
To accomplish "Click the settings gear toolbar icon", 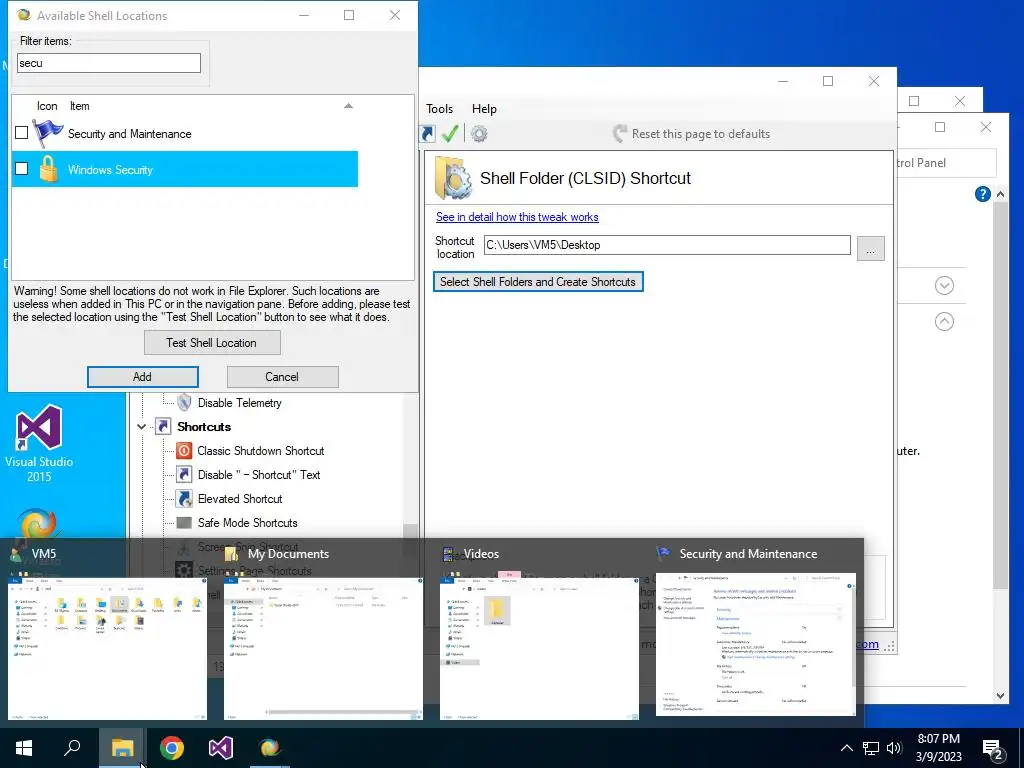I will point(479,134).
